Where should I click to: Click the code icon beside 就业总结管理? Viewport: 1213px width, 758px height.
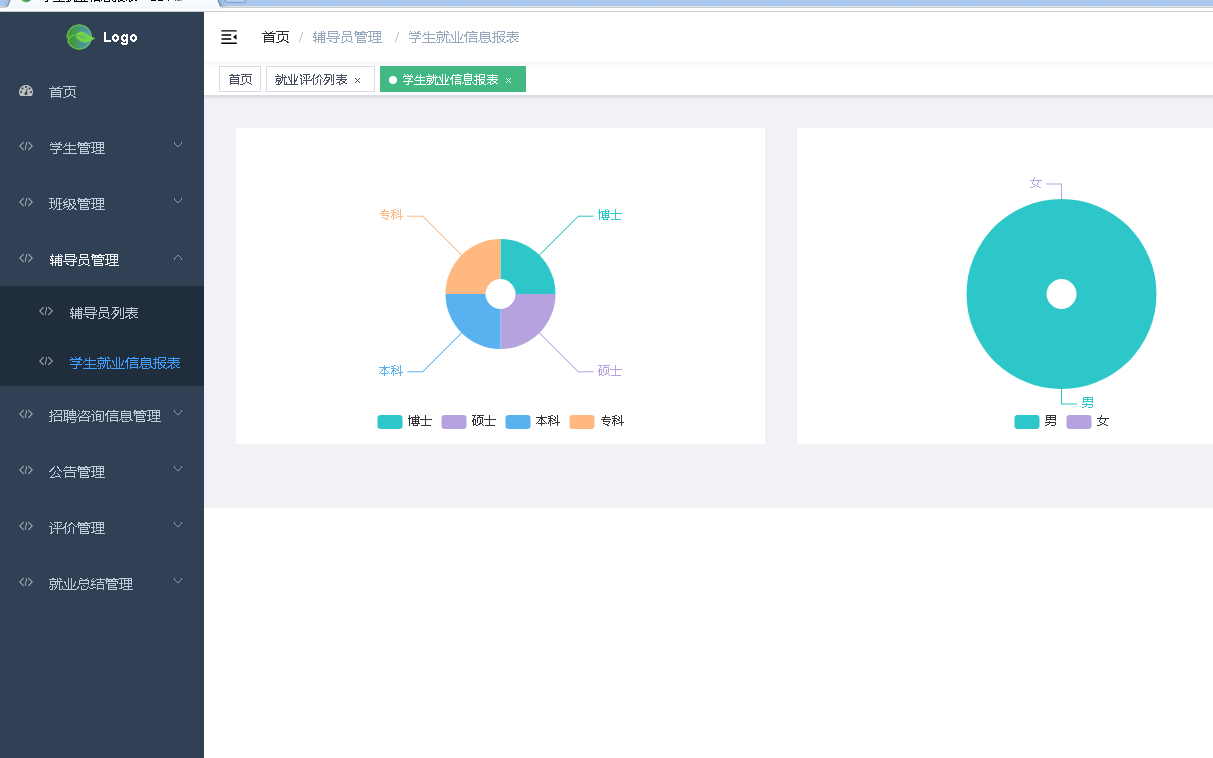click(x=26, y=582)
